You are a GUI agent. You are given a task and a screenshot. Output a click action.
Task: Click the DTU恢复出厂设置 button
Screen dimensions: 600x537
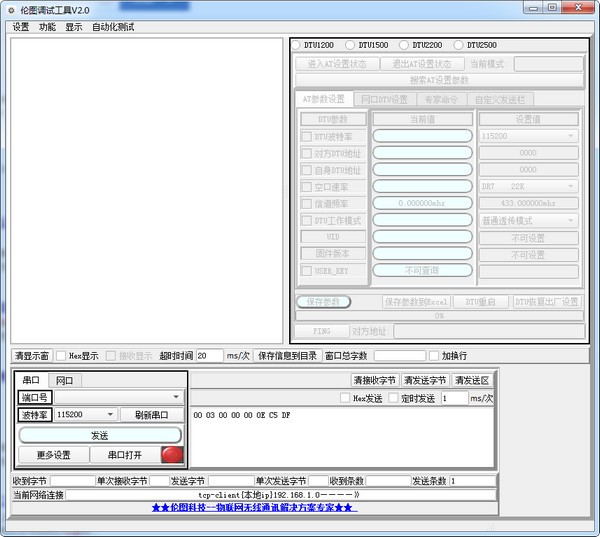547,302
